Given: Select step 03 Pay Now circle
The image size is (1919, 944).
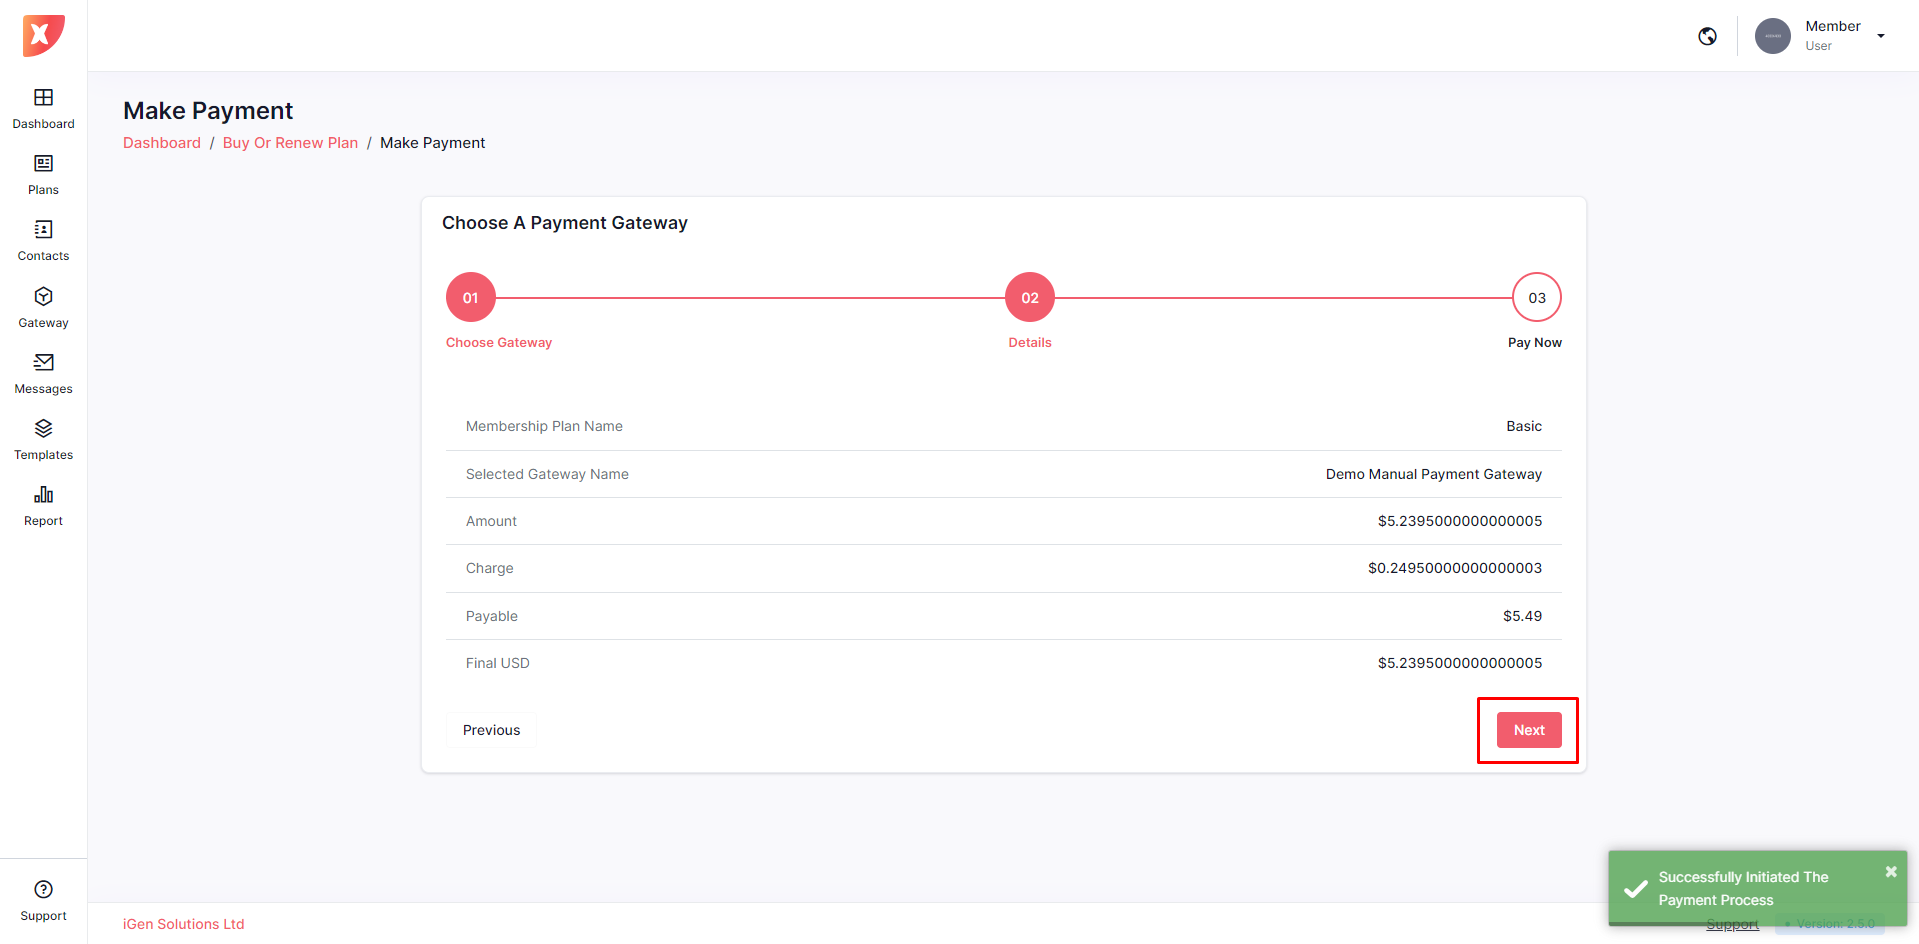Looking at the screenshot, I should [1536, 297].
